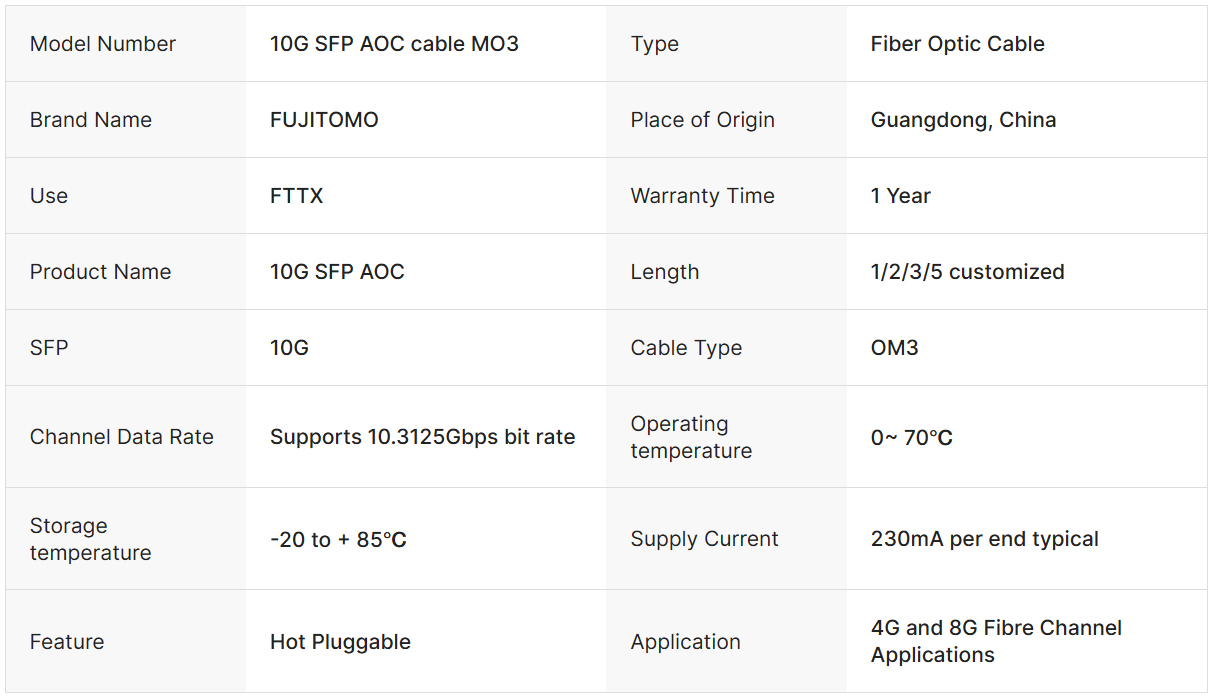
Task: Click the Channel Data Rate label
Action: [x=122, y=437]
